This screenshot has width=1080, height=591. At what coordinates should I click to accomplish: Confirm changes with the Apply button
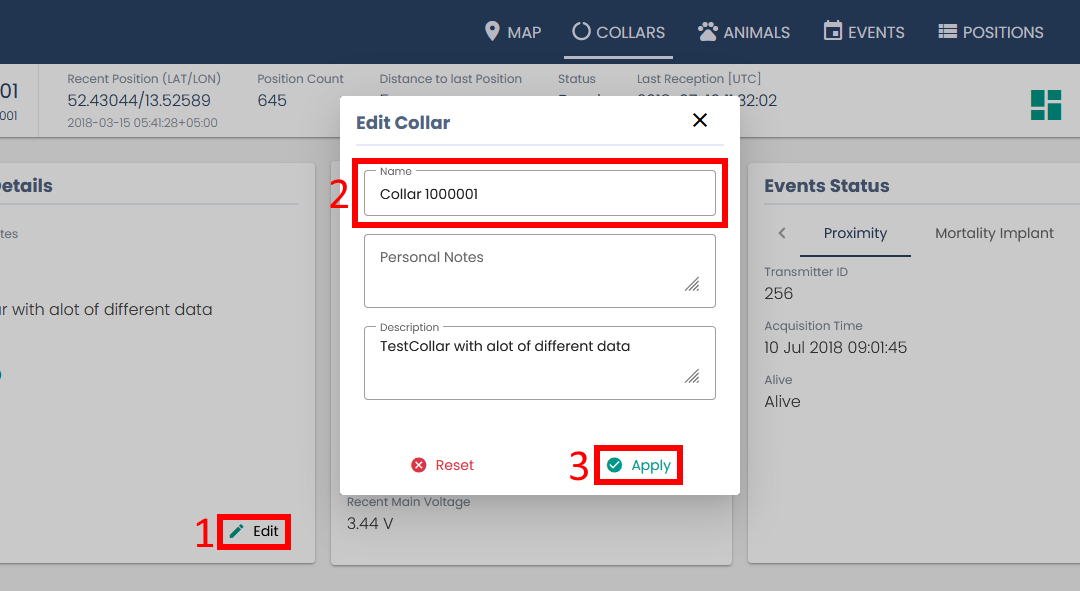(x=639, y=465)
